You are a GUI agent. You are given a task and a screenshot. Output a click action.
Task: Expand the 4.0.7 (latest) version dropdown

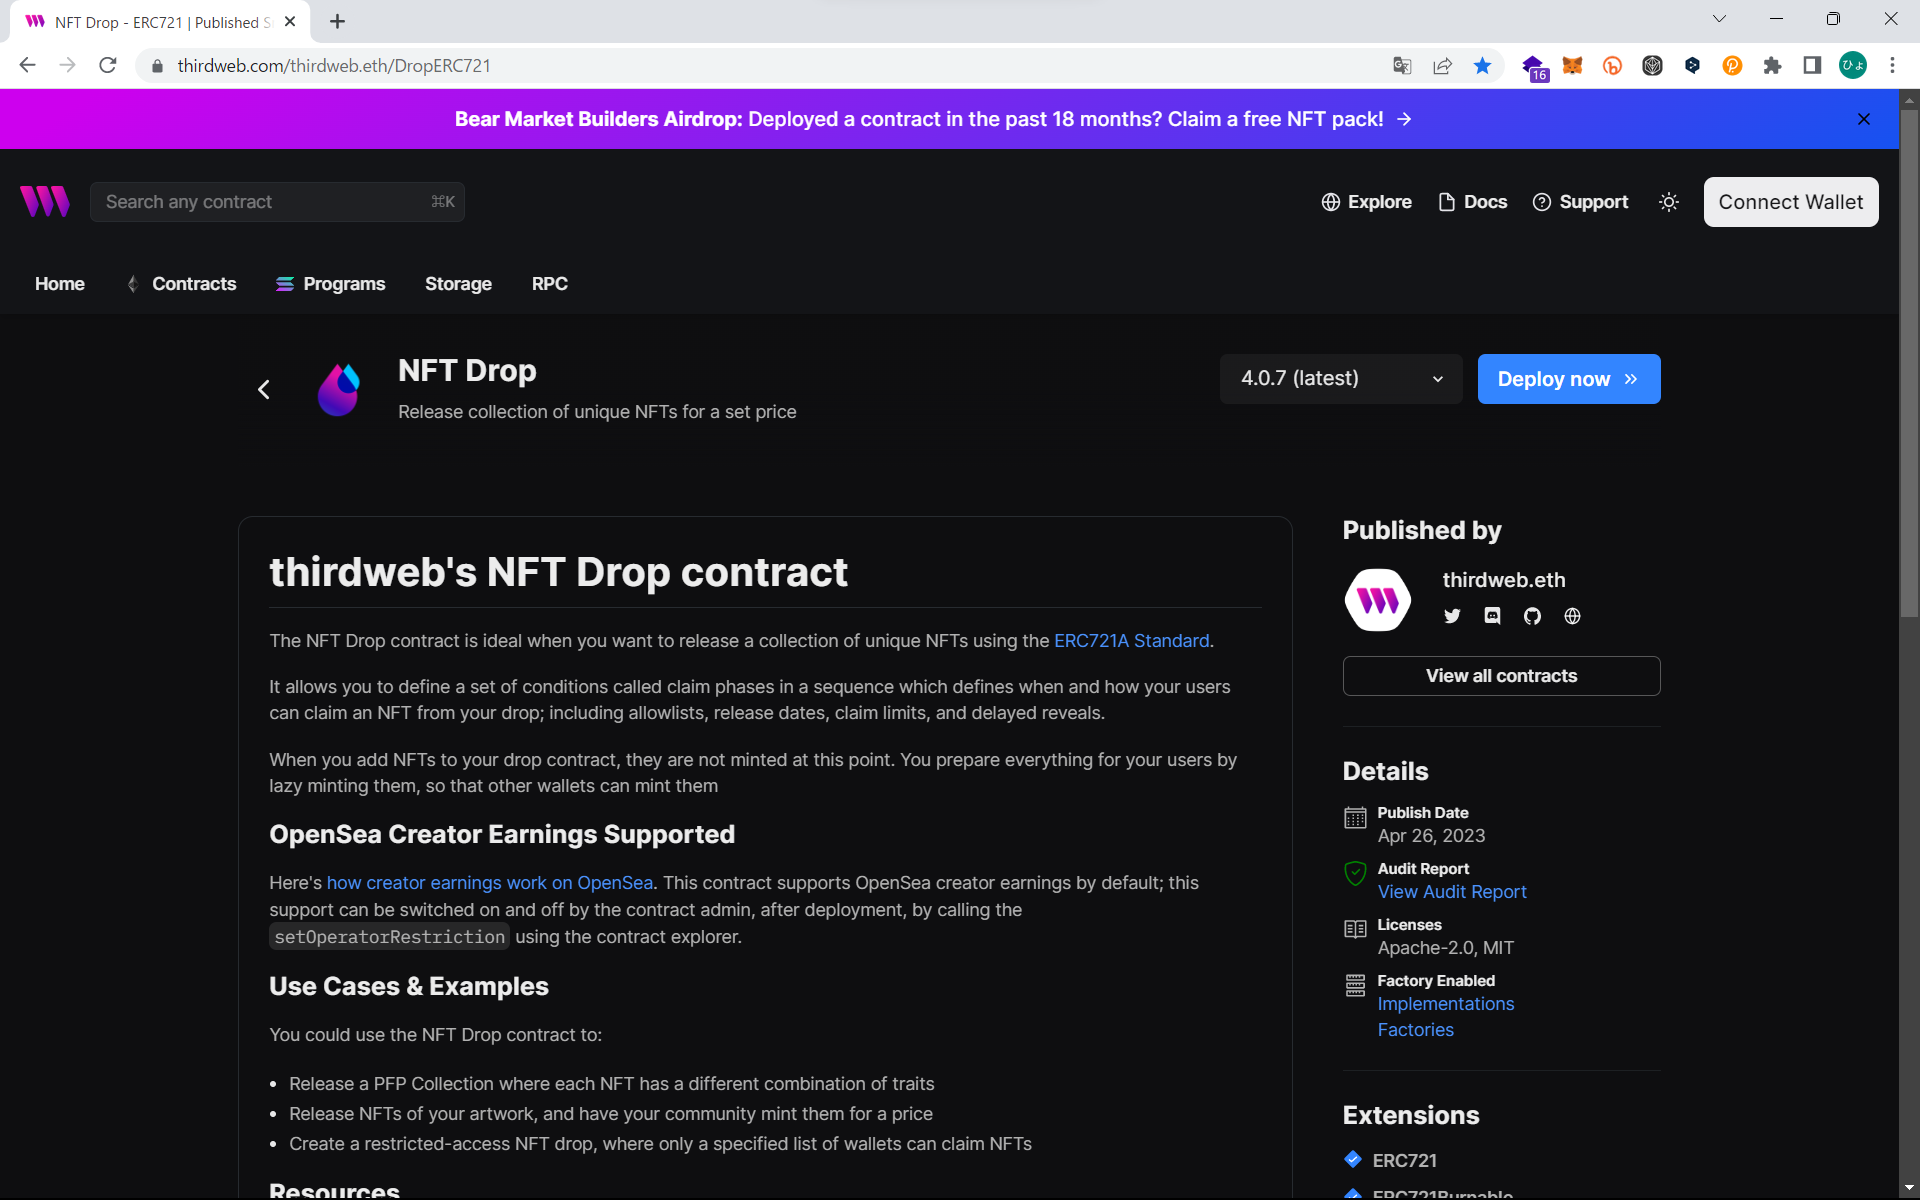pos(1340,379)
